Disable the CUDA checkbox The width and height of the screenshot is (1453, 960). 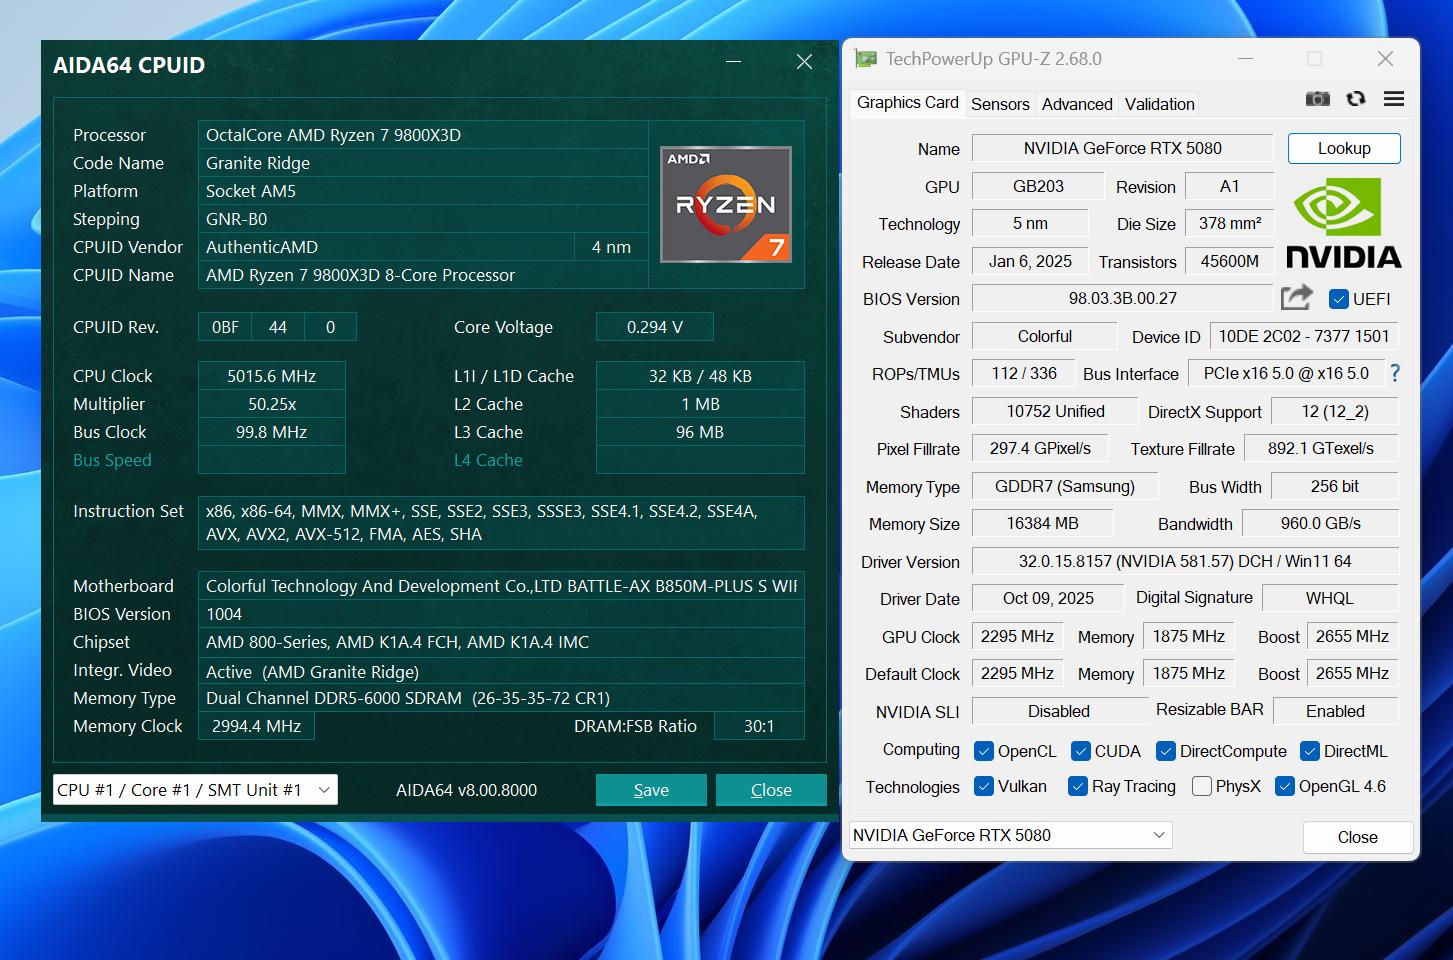pyautogui.click(x=1081, y=750)
